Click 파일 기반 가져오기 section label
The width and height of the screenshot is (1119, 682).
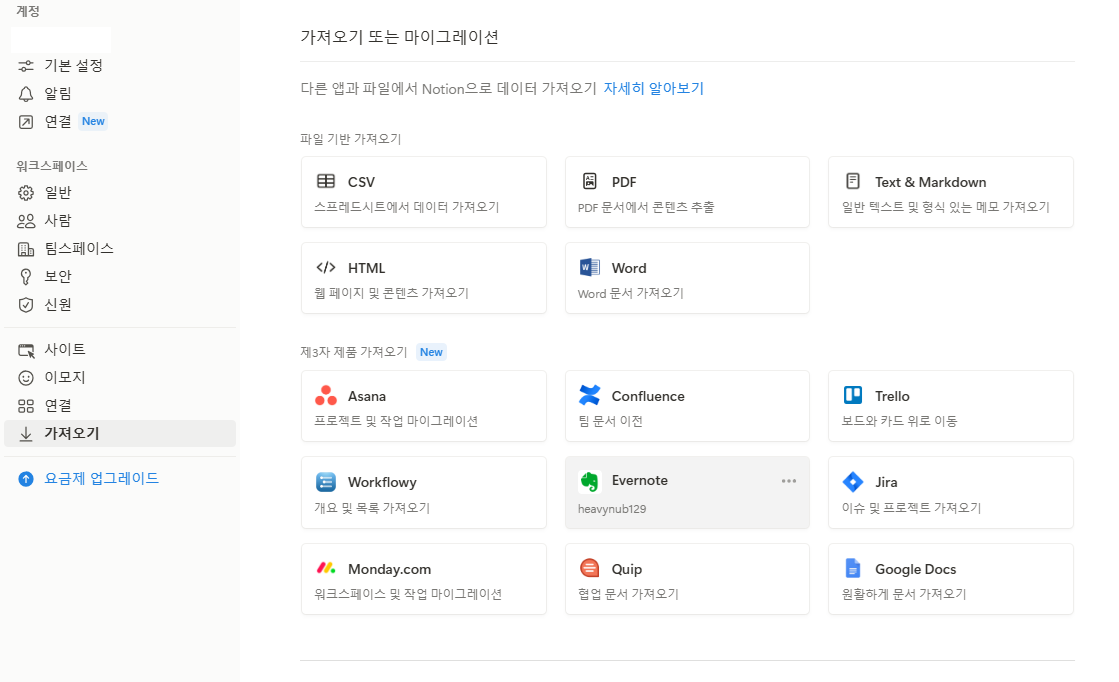(350, 138)
